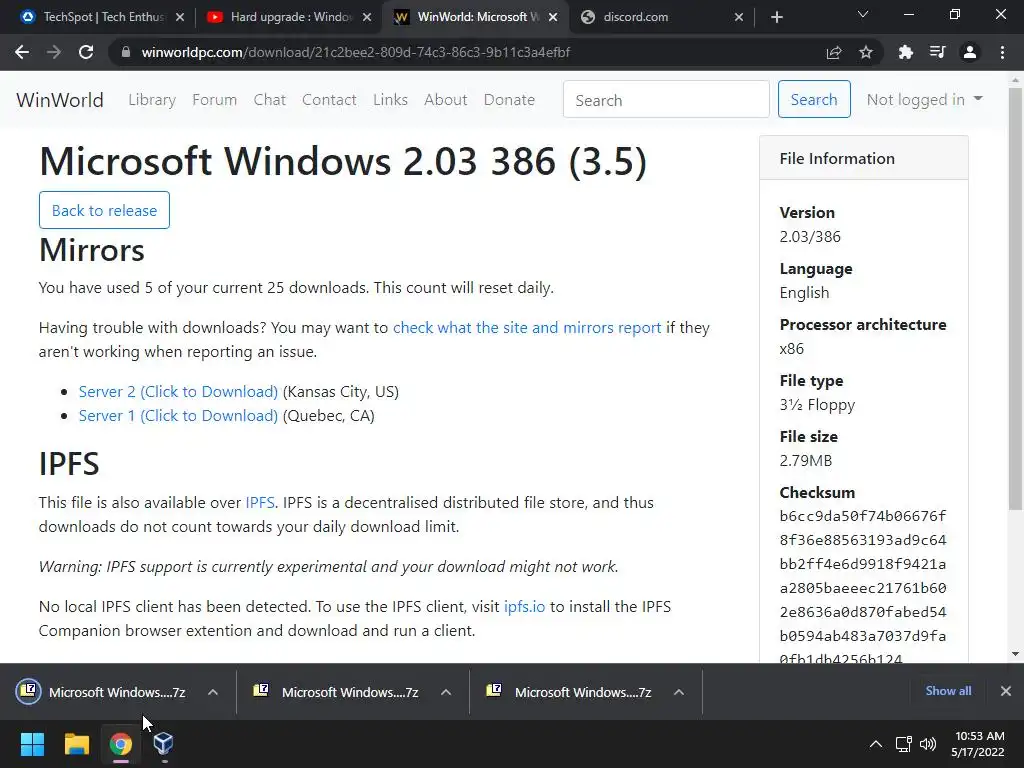1024x768 pixels.
Task: Go back using browser back arrow
Action: (22, 52)
